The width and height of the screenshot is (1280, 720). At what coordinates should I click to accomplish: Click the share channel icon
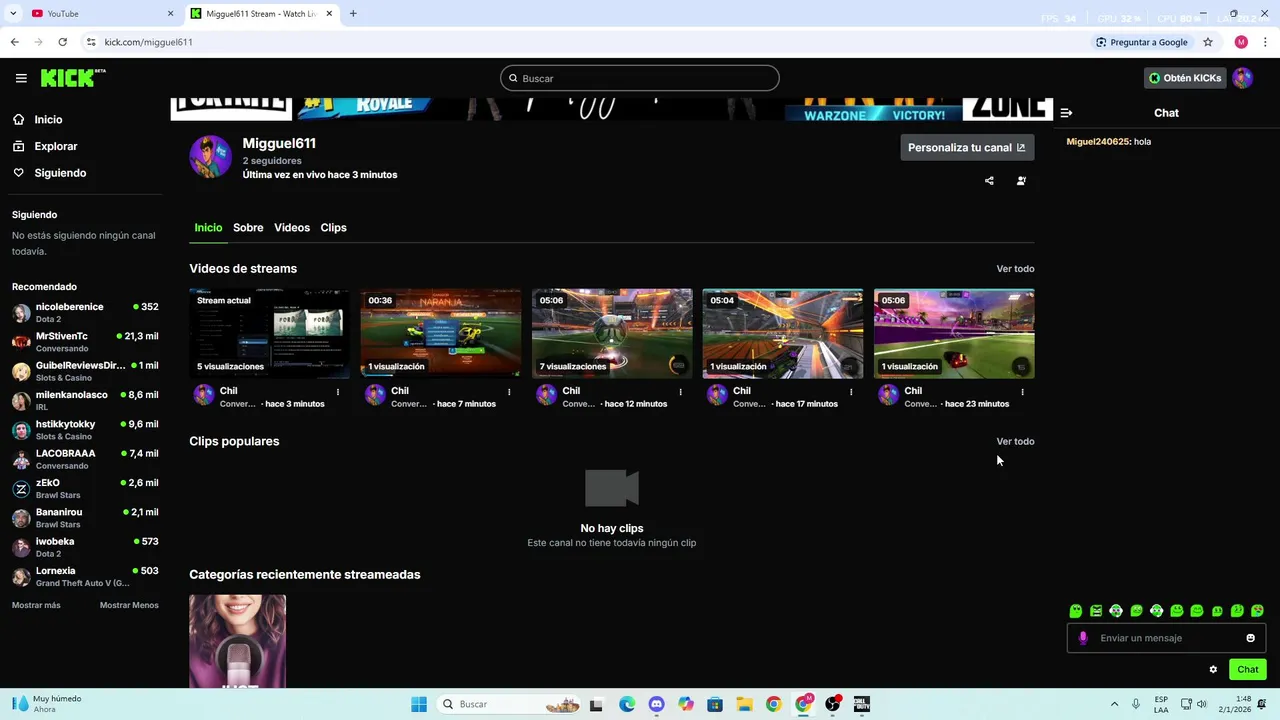(989, 181)
